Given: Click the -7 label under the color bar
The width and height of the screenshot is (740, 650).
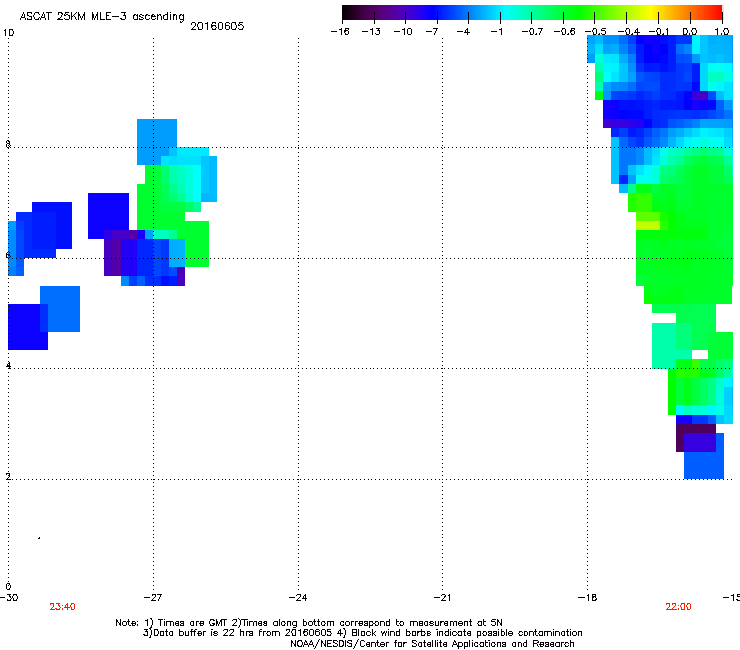Looking at the screenshot, I should click(432, 32).
